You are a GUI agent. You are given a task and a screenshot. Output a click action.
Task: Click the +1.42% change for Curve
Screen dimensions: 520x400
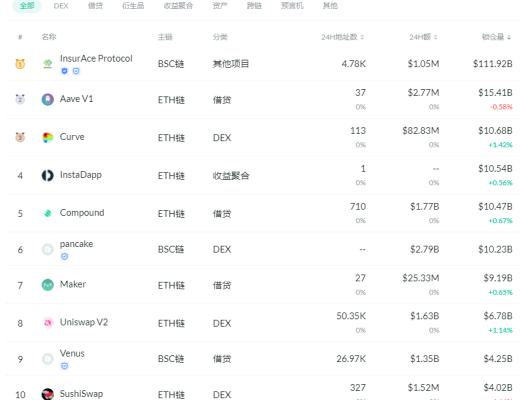500,145
